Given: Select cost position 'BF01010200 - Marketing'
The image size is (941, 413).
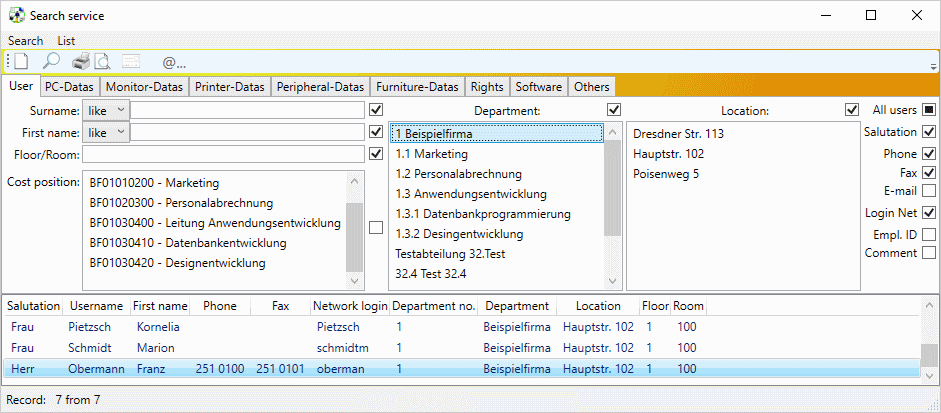Looking at the screenshot, I should pyautogui.click(x=215, y=183).
